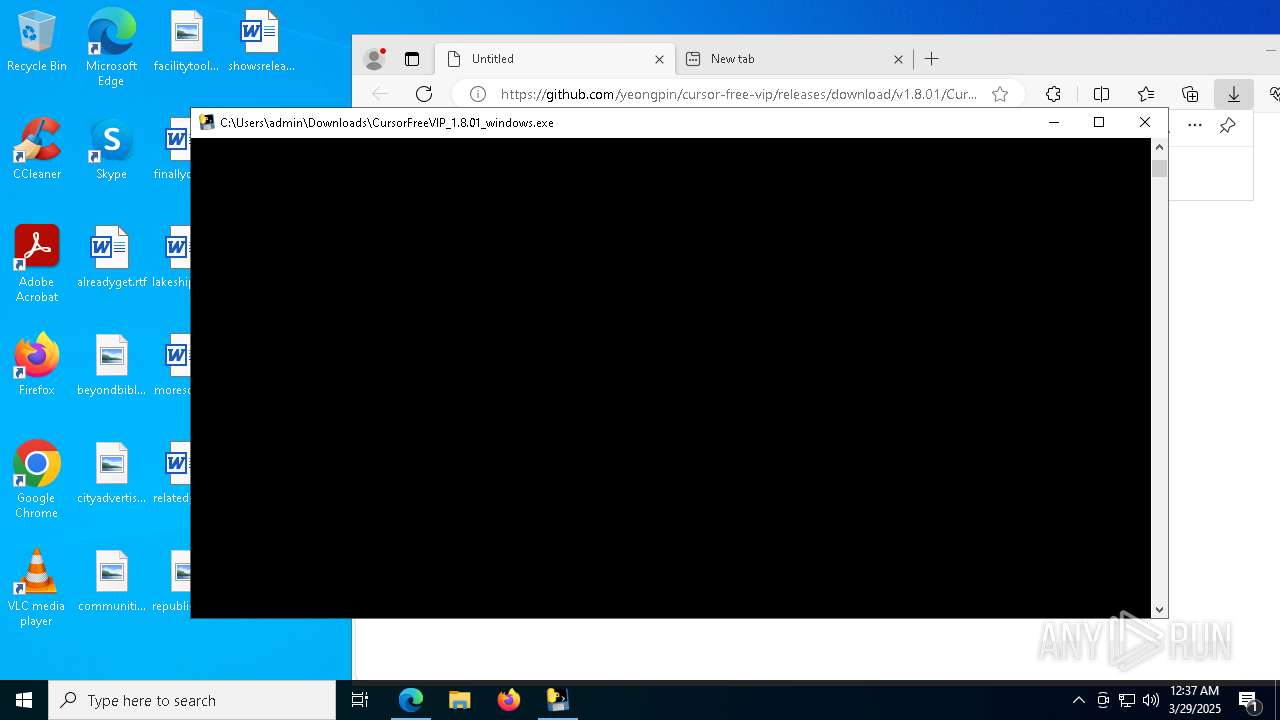The image size is (1280, 720).
Task: Open the VLC media player shortcut
Action: 37,588
